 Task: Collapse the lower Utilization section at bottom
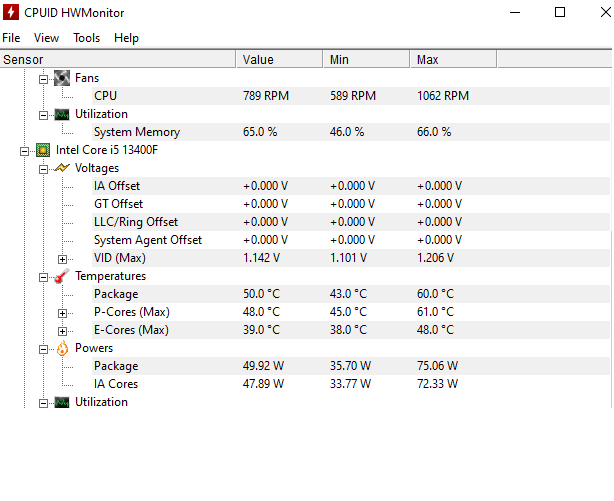43,403
